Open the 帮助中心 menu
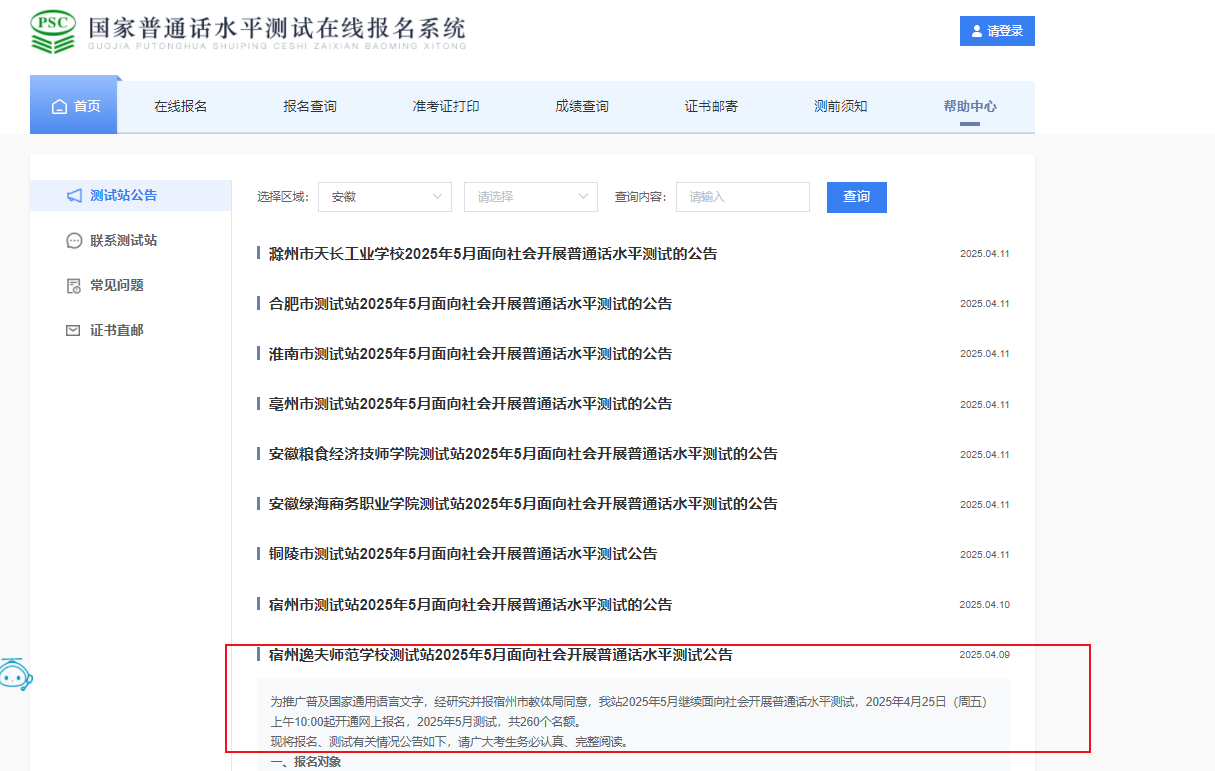This screenshot has height=771, width=1215. 970,106
